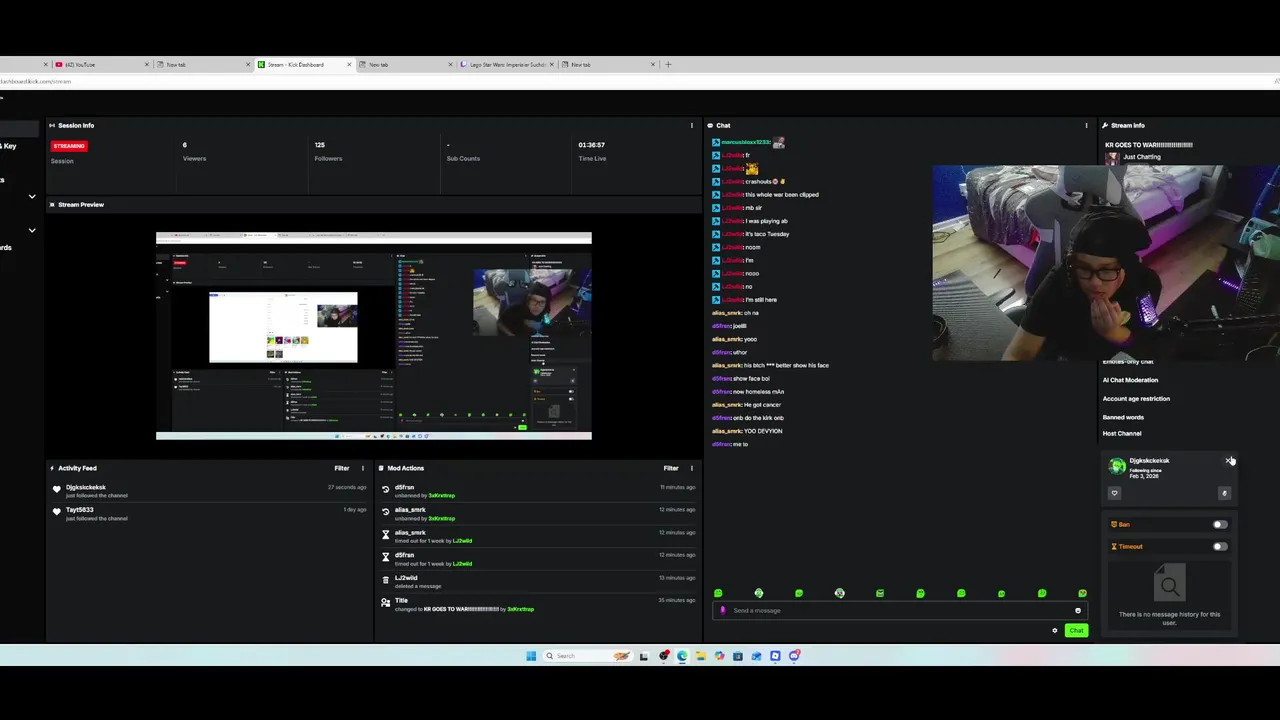Click the Stream Preview thumbnail
The height and width of the screenshot is (720, 1280).
coord(374,336)
